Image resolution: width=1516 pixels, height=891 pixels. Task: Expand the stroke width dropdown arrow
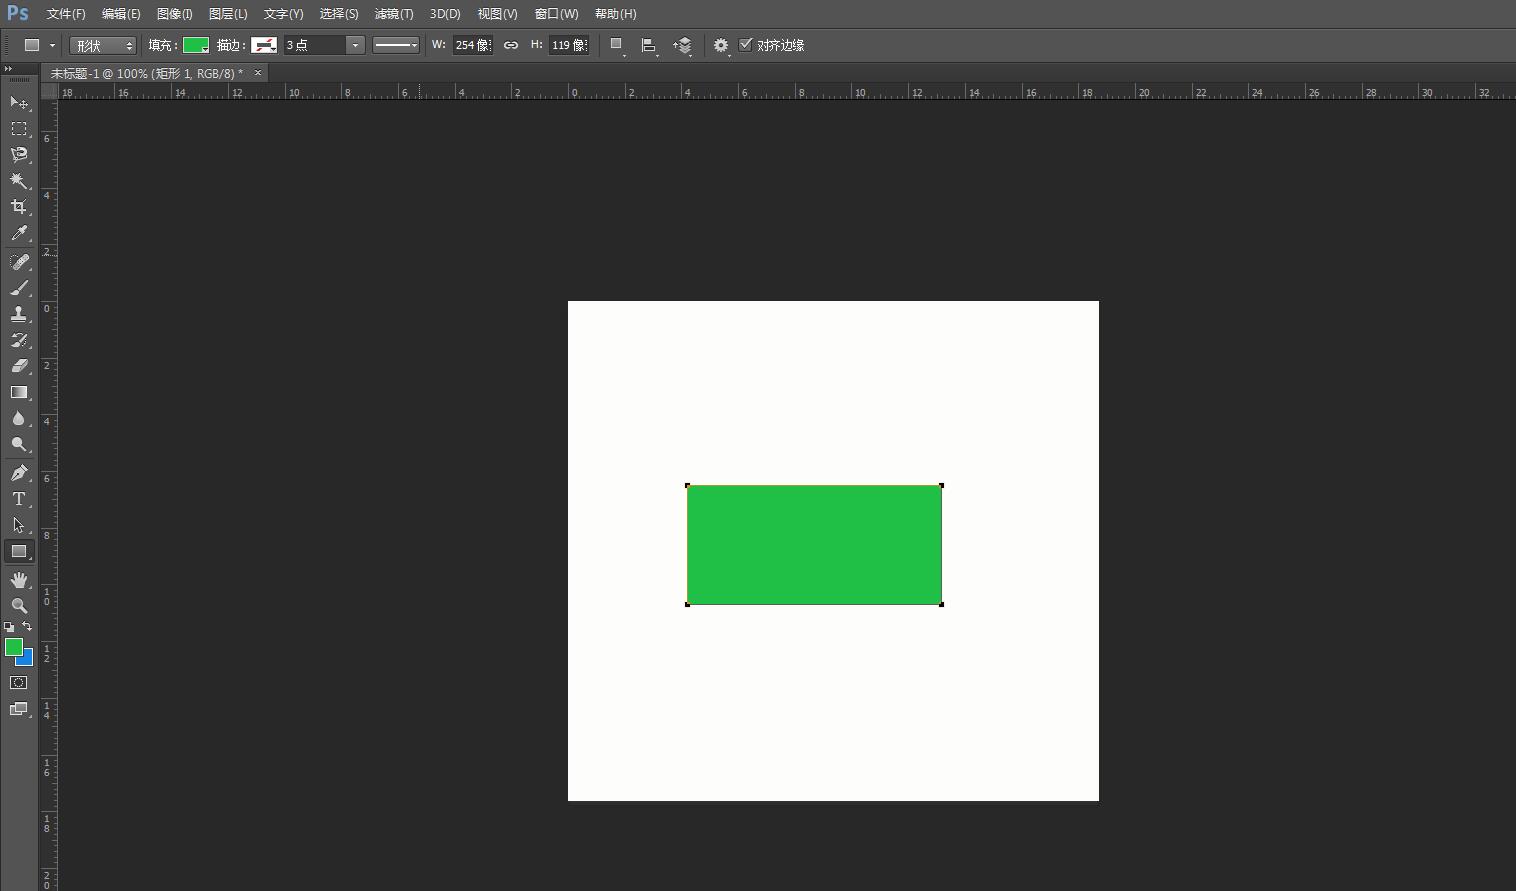[355, 45]
